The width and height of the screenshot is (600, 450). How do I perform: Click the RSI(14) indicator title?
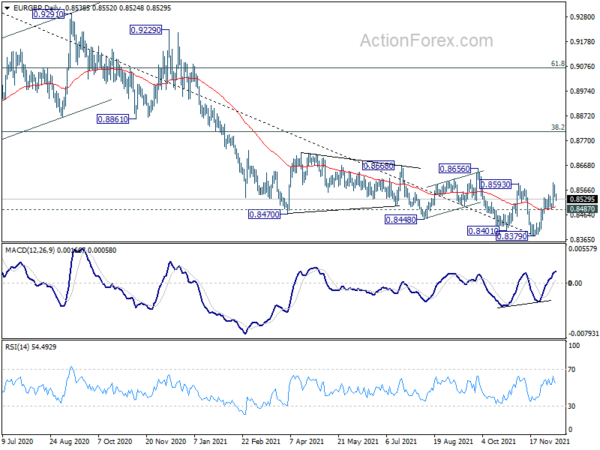click(x=16, y=347)
